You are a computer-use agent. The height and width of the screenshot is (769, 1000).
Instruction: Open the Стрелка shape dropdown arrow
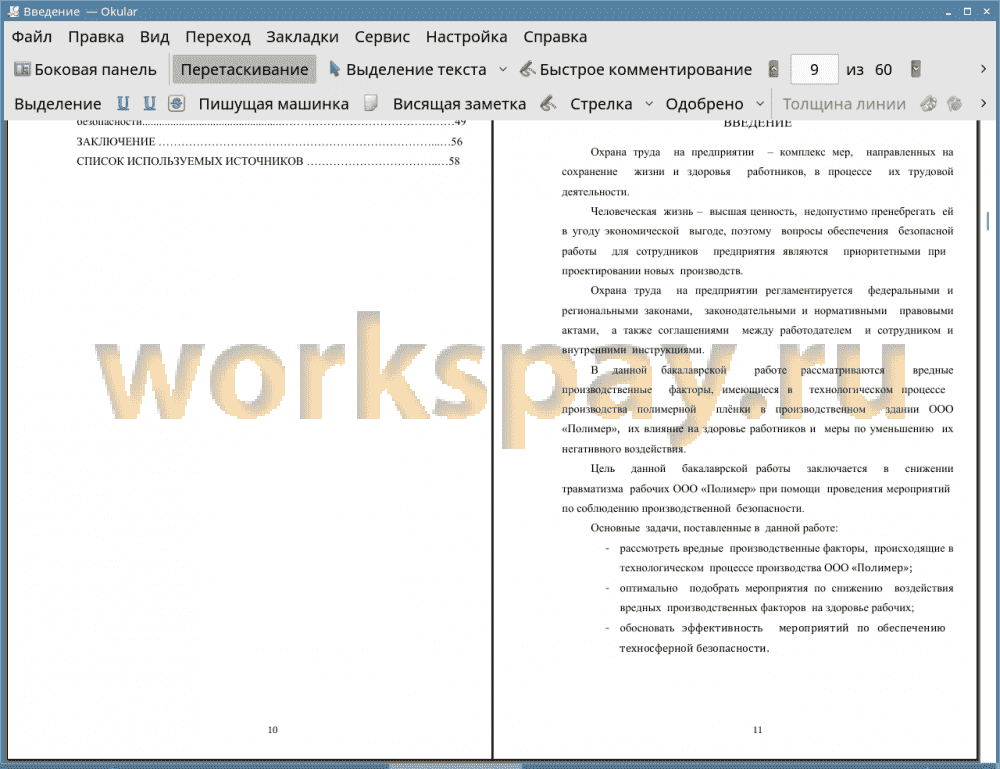tap(649, 103)
